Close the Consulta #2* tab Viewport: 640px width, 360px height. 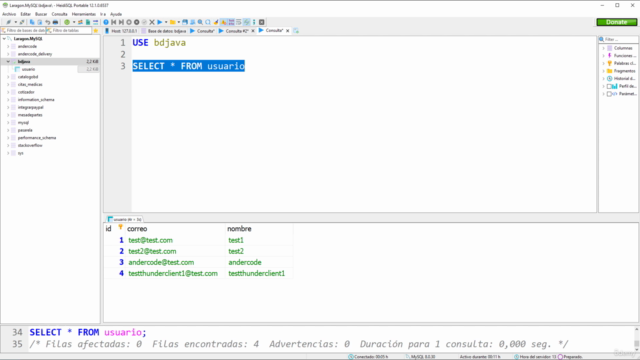253,31
